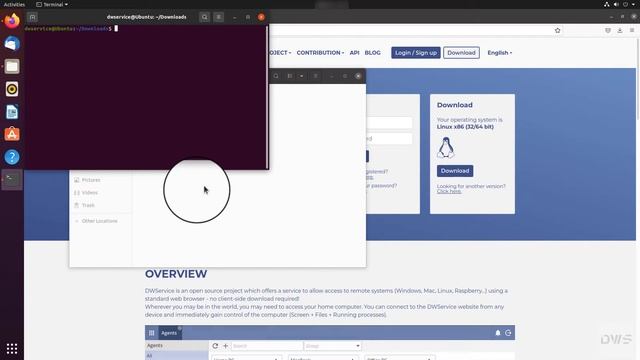Click the first login input field on the webpage
640x360 pixels.
pyautogui.click(x=389, y=122)
